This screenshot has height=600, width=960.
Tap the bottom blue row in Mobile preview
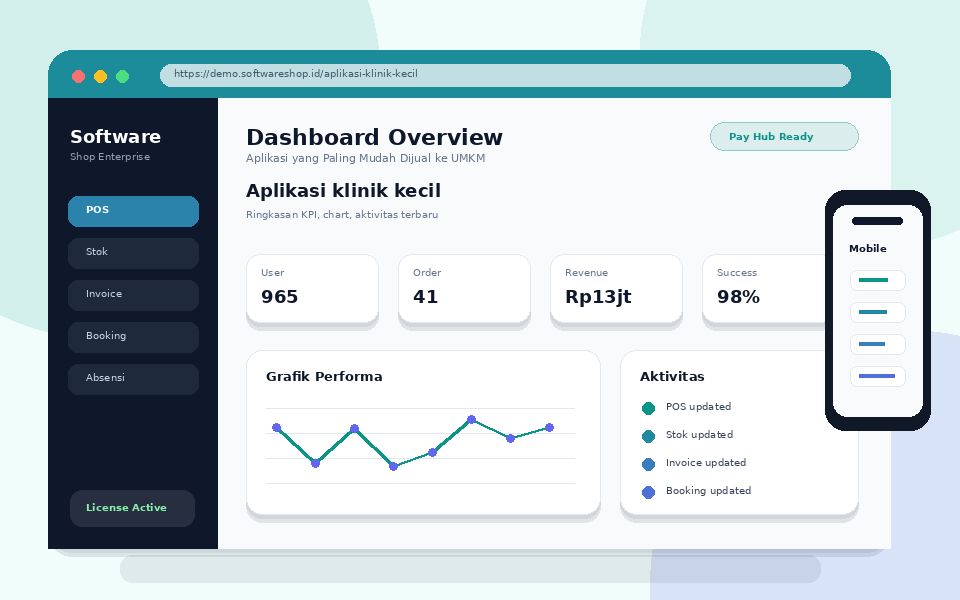click(877, 376)
